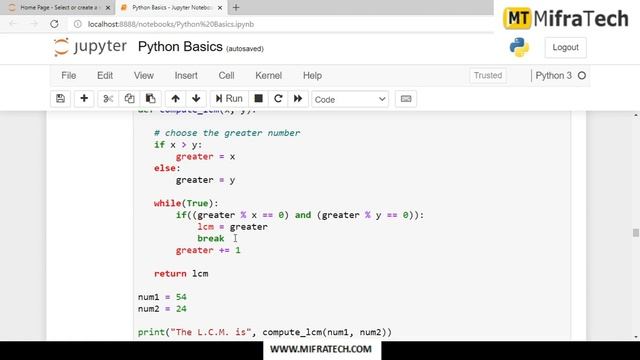Run the current cell
The height and width of the screenshot is (360, 640).
(229, 99)
